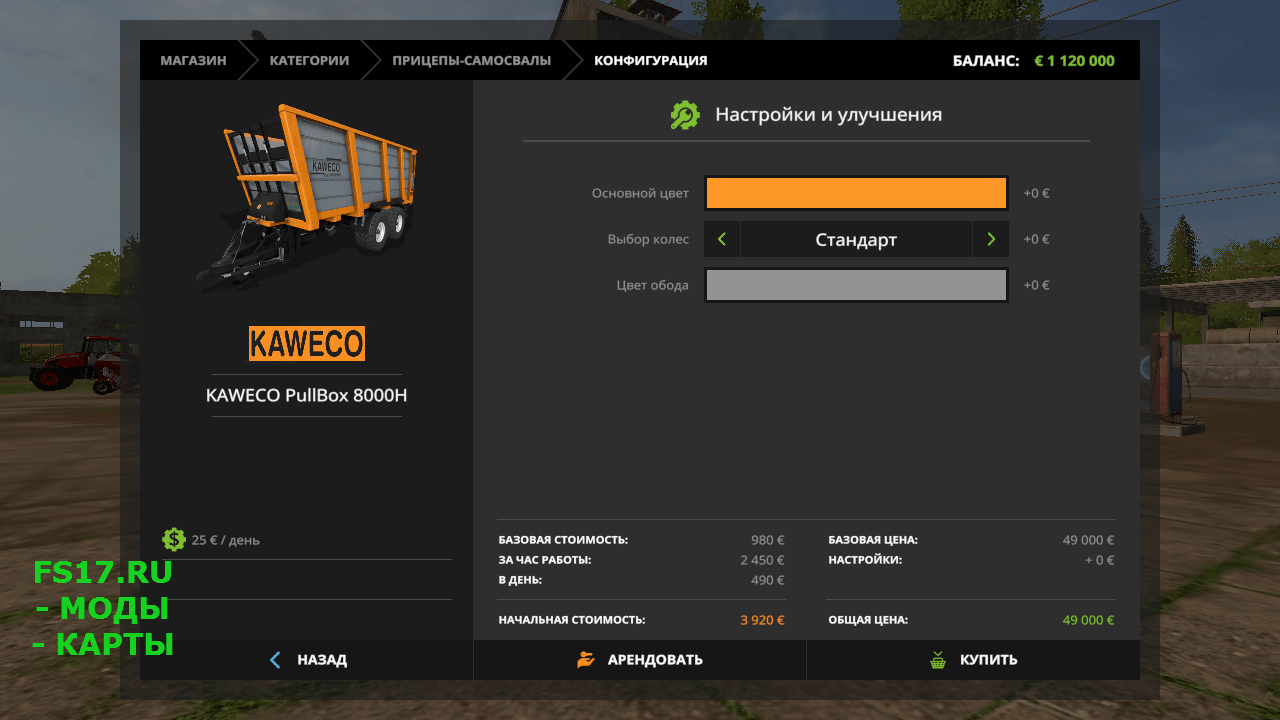Click the orange rent hand icon
1280x720 pixels.
click(586, 660)
